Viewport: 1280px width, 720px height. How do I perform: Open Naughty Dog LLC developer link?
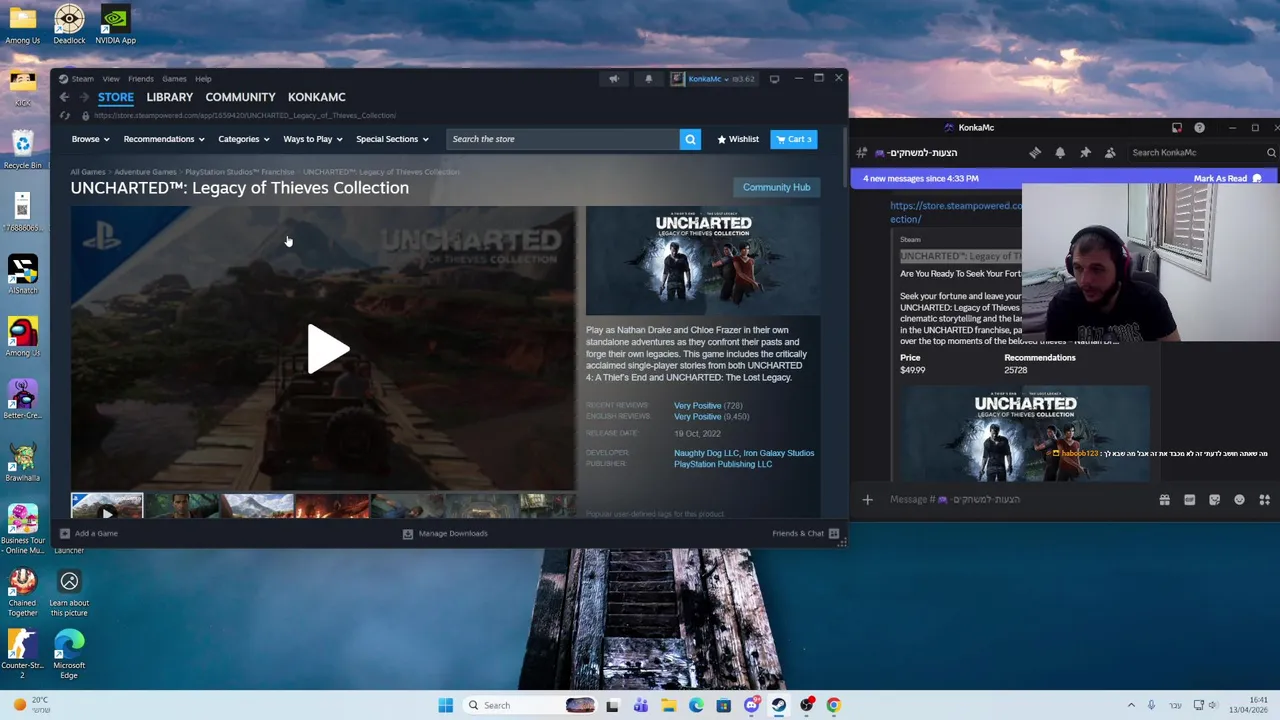pyautogui.click(x=706, y=453)
